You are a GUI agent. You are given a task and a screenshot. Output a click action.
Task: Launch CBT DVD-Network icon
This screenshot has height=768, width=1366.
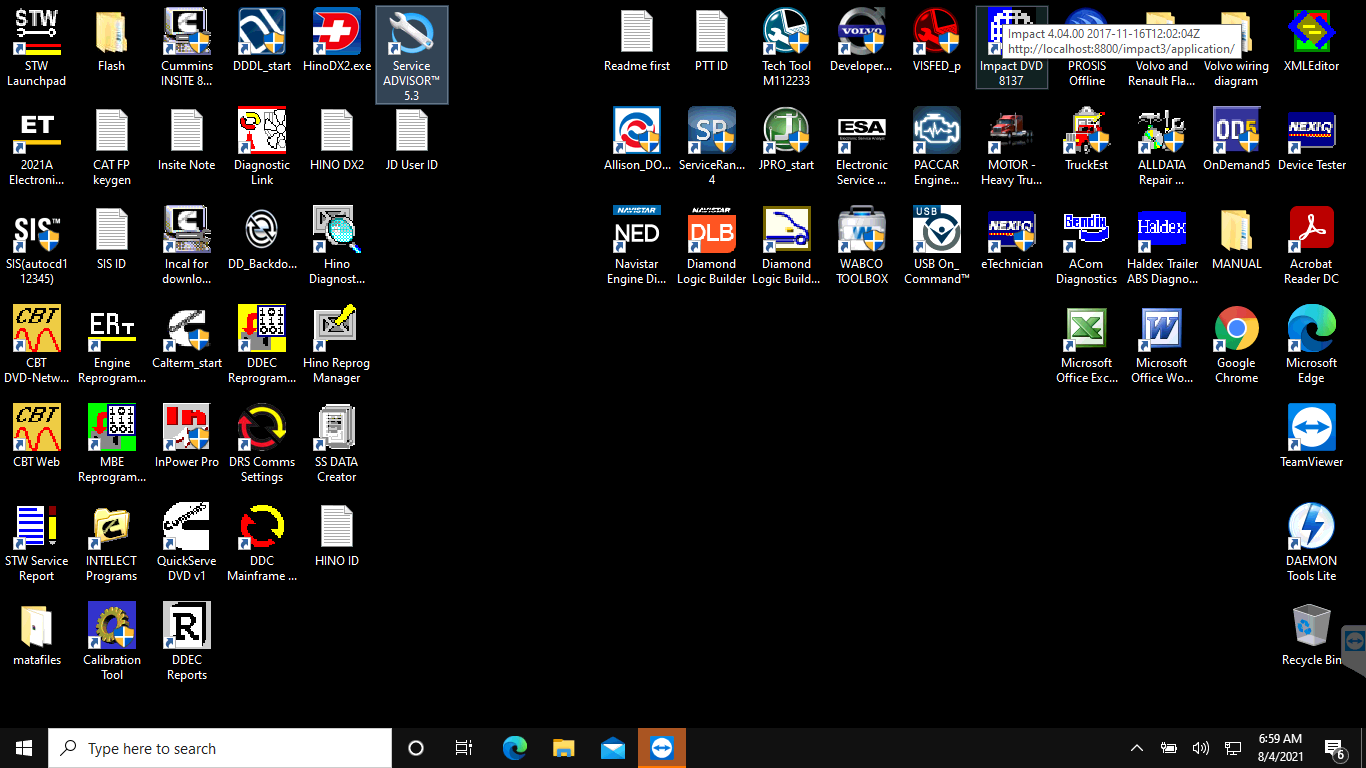(37, 344)
